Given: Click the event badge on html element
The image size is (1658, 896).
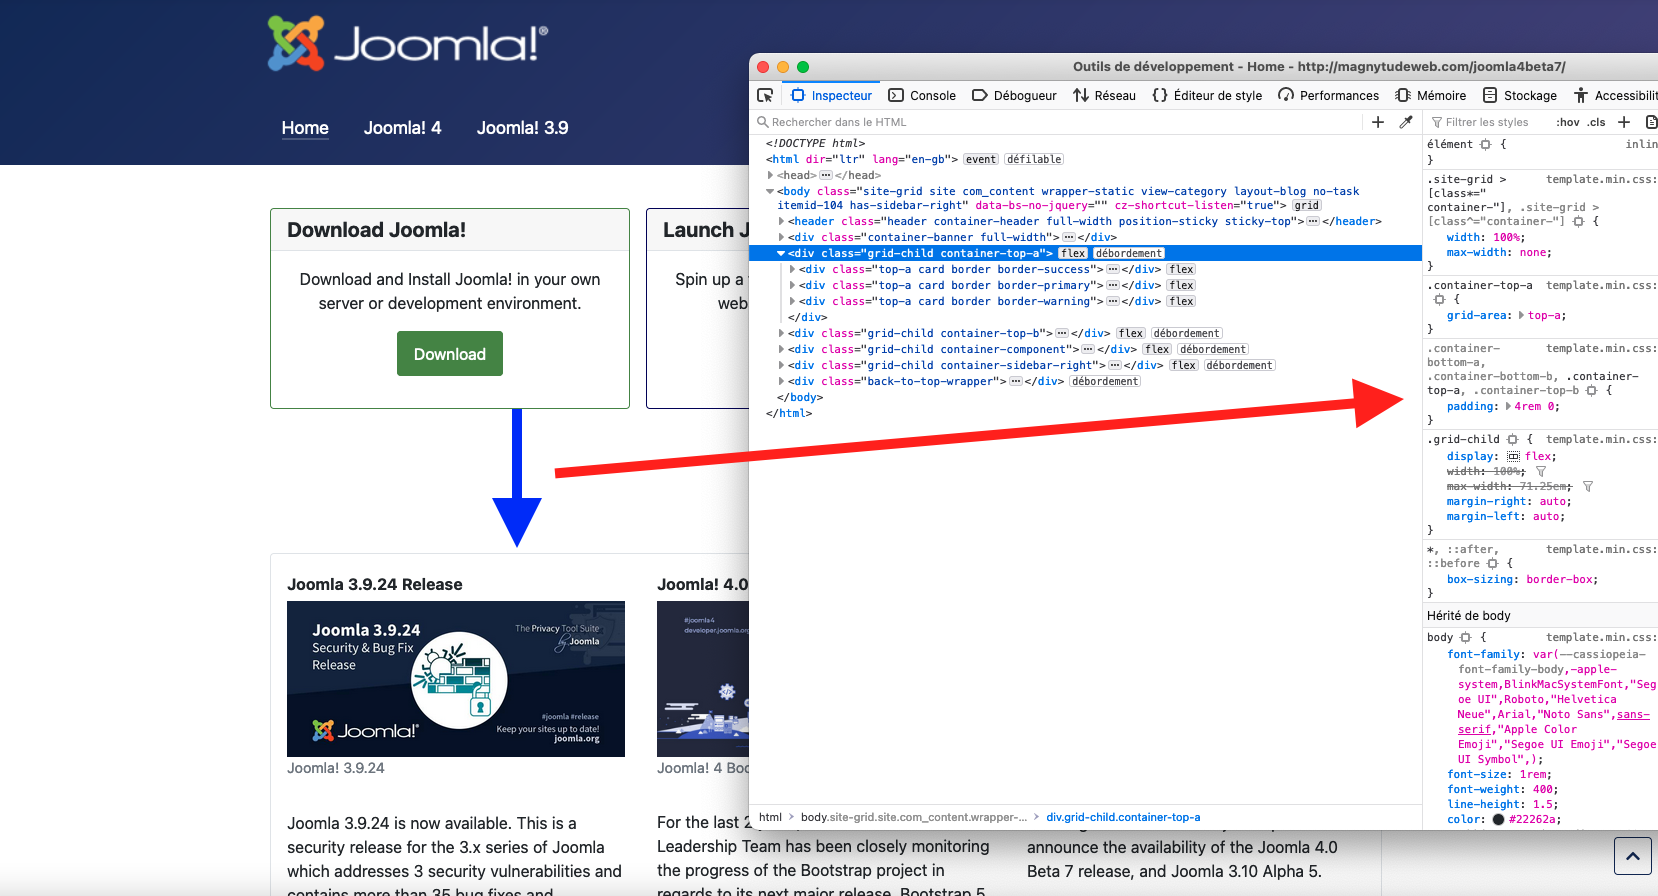Looking at the screenshot, I should pyautogui.click(x=981, y=159).
